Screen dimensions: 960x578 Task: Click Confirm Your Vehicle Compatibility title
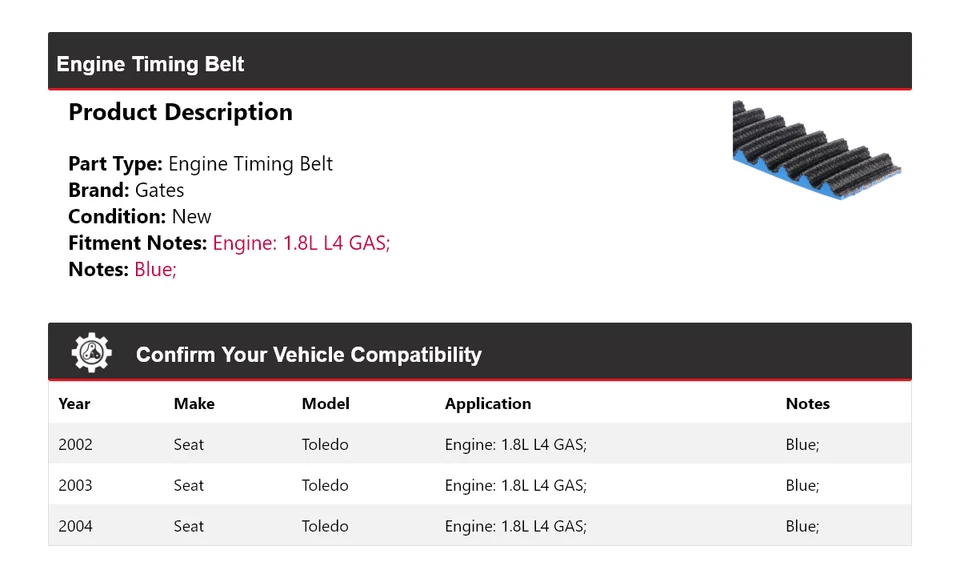tap(308, 355)
